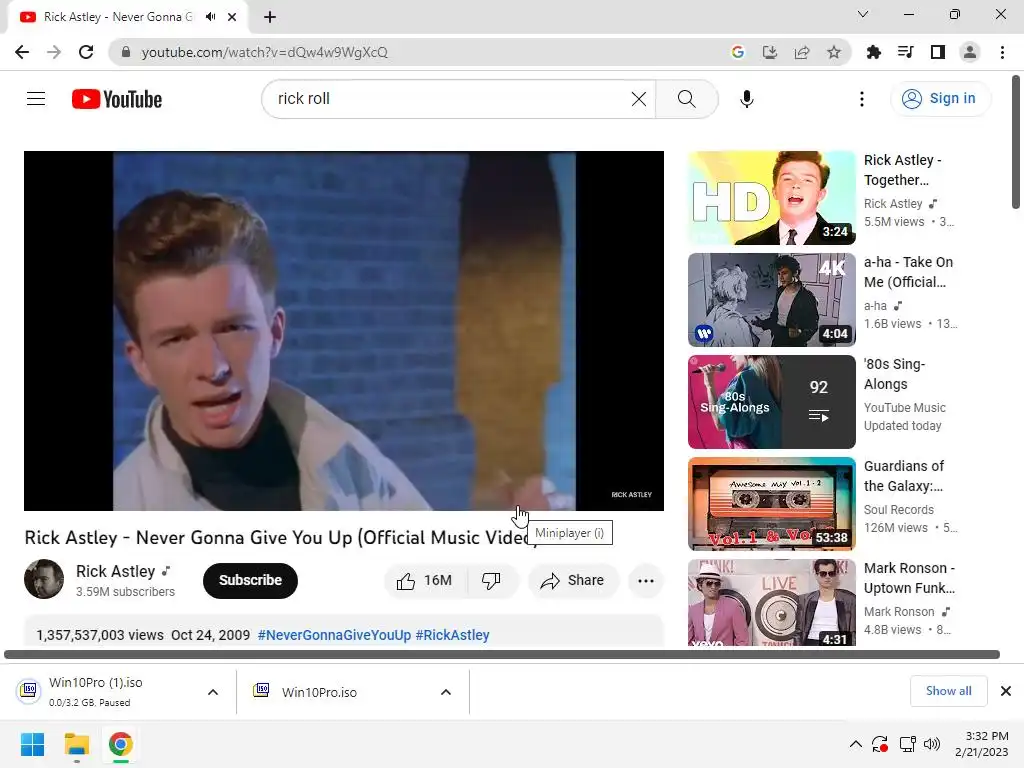This screenshot has width=1024, height=768.
Task: Click the Google icon in address bar
Action: (738, 52)
